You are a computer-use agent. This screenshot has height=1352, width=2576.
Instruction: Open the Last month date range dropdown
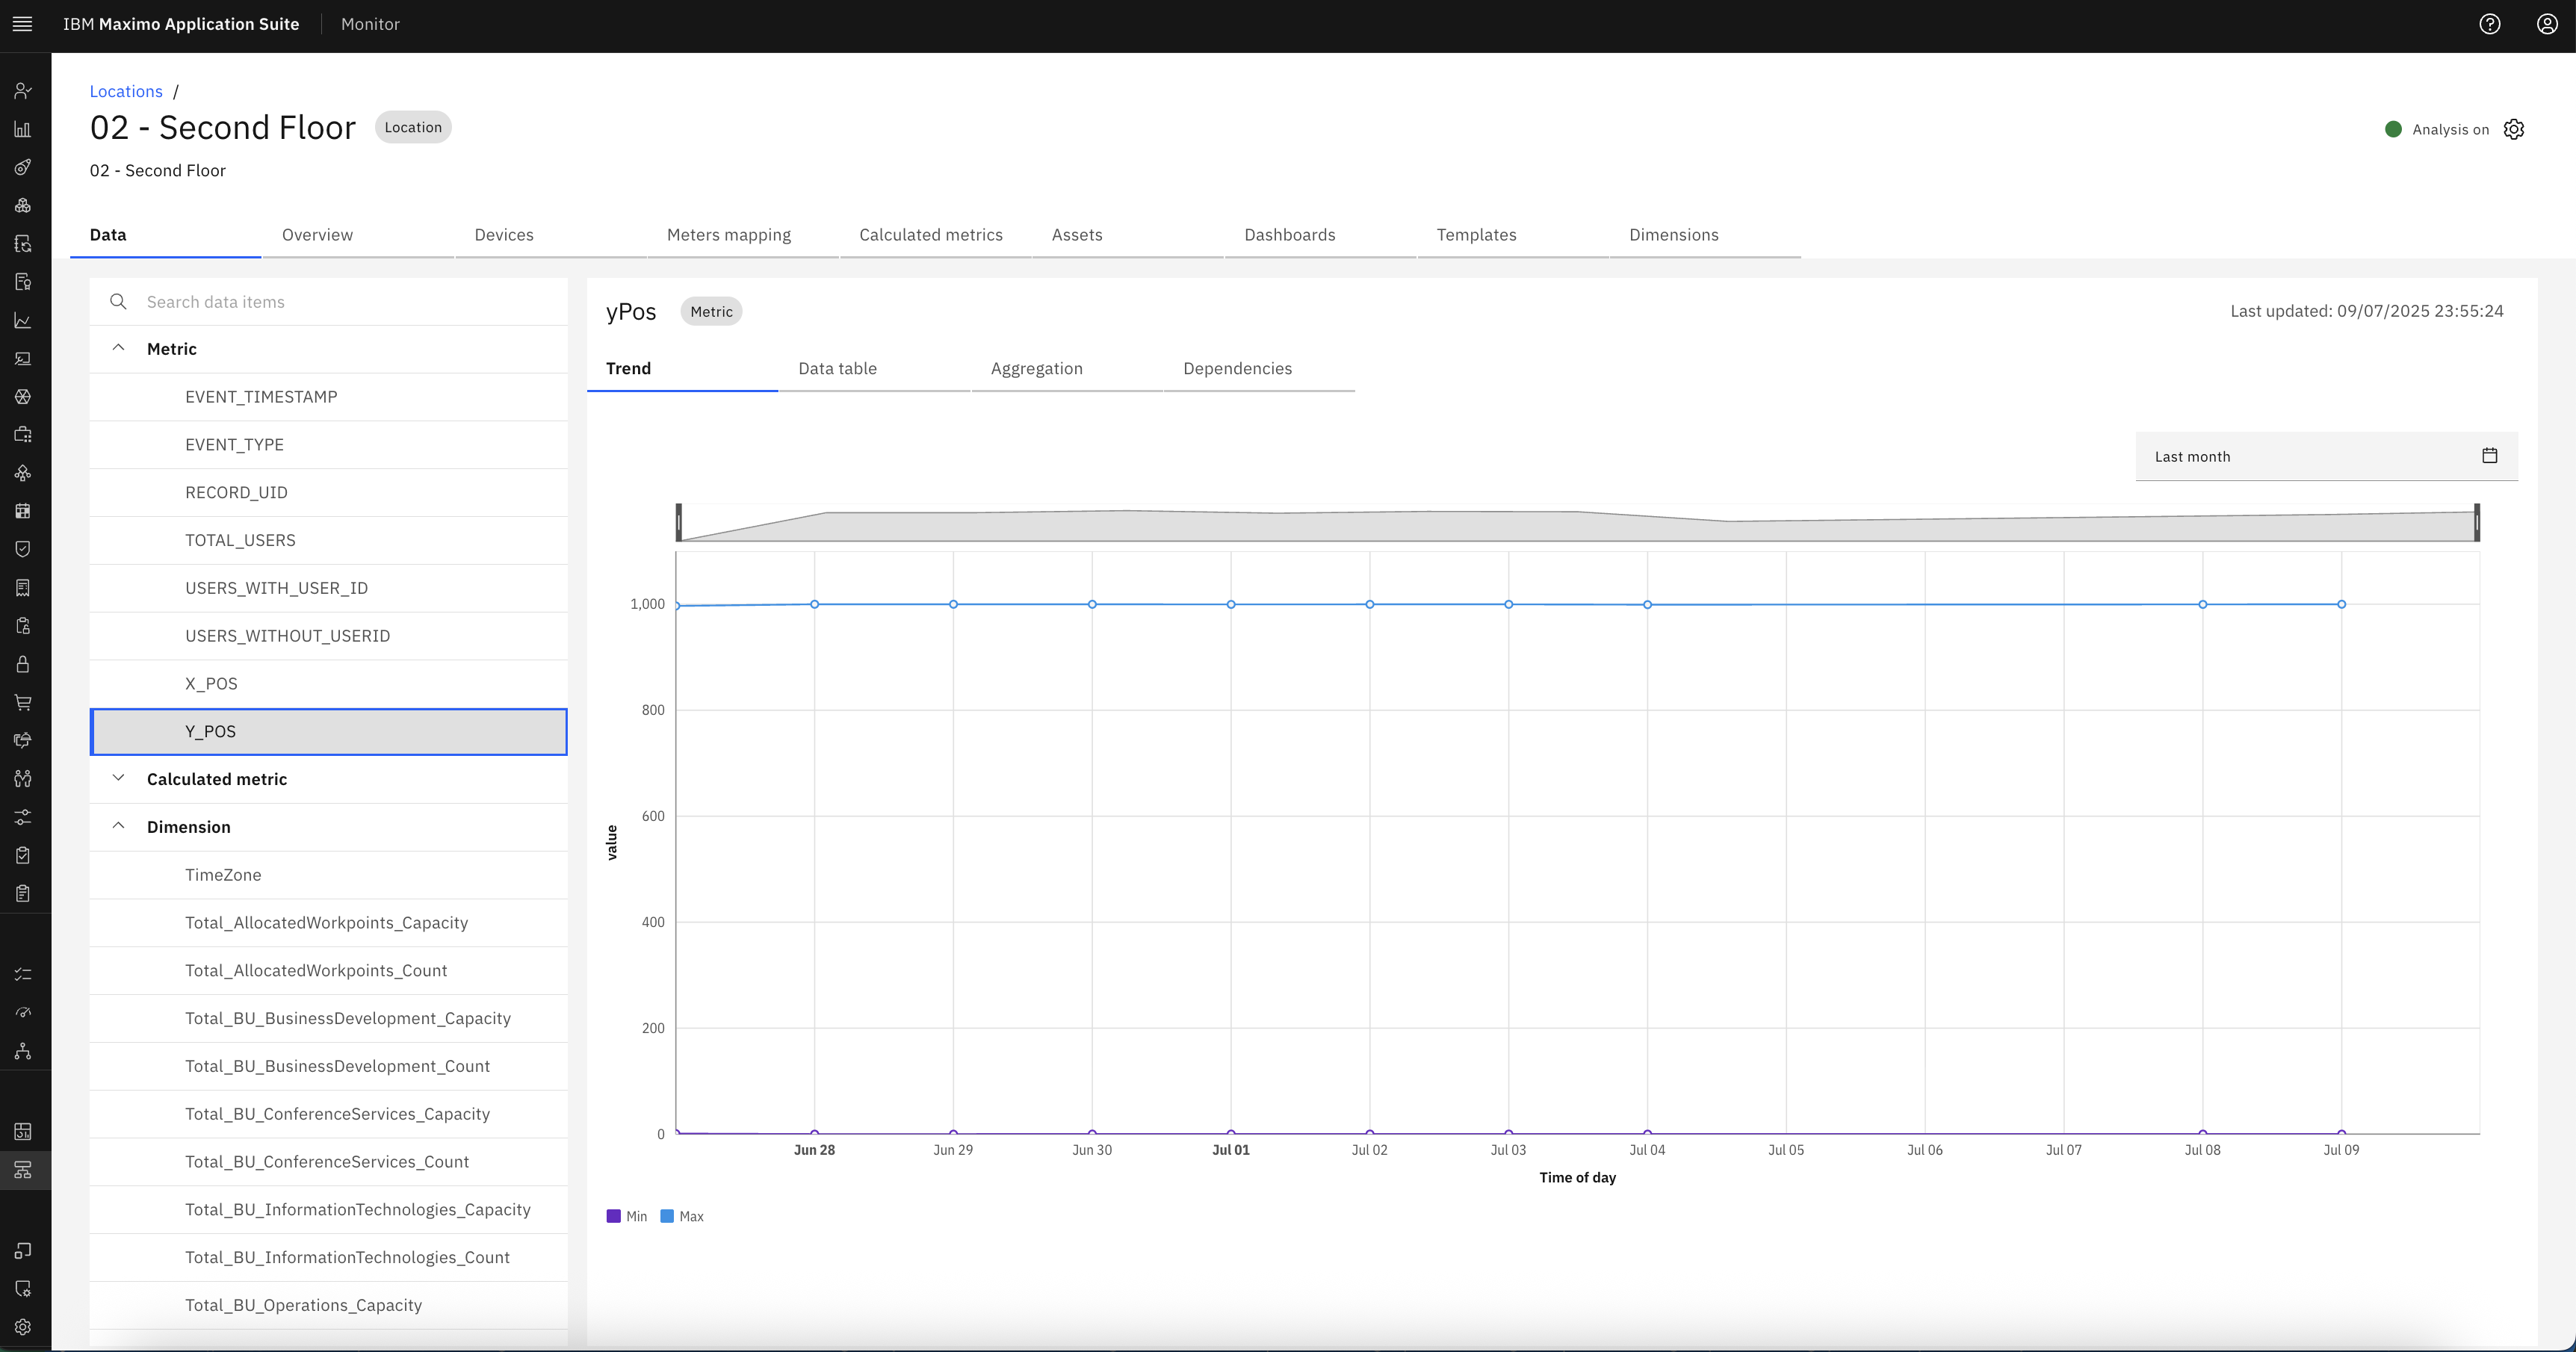click(2326, 456)
